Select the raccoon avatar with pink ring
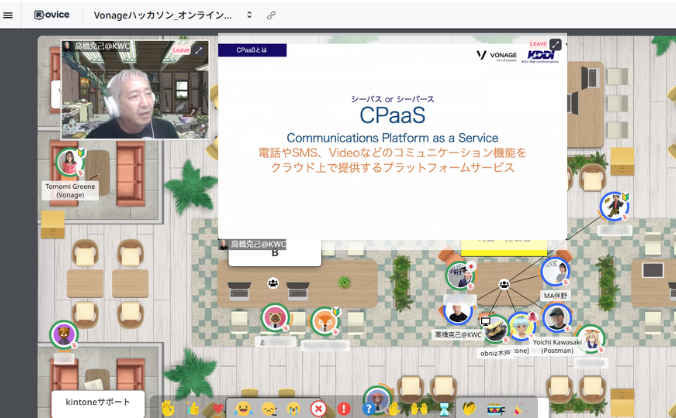 [275, 318]
